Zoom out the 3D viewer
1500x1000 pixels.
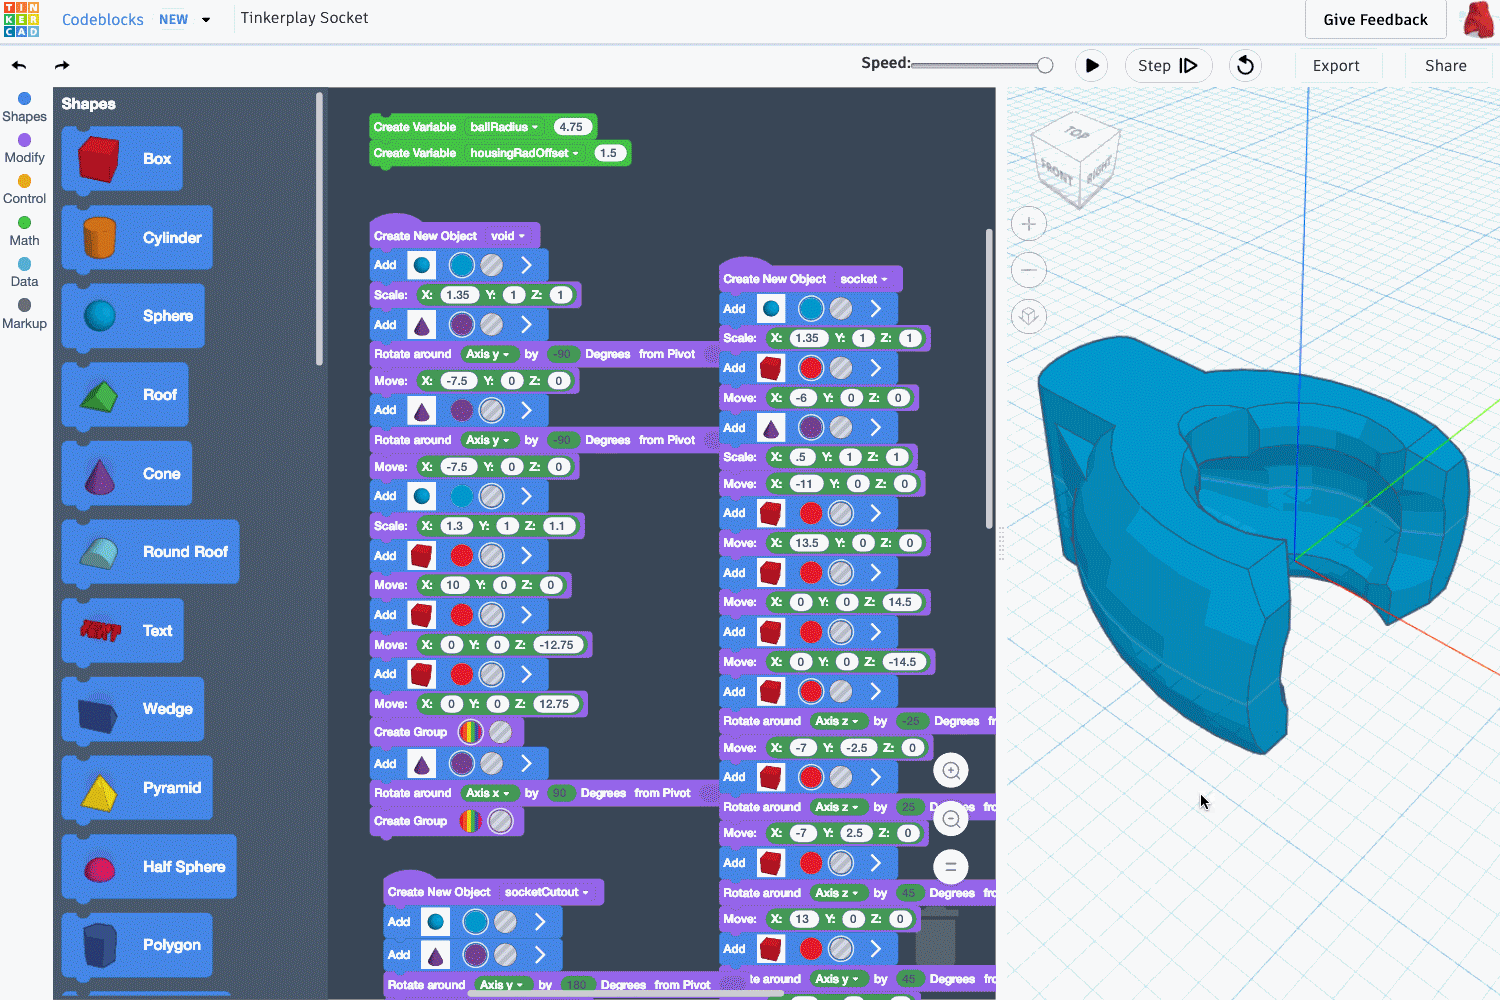click(x=1028, y=270)
